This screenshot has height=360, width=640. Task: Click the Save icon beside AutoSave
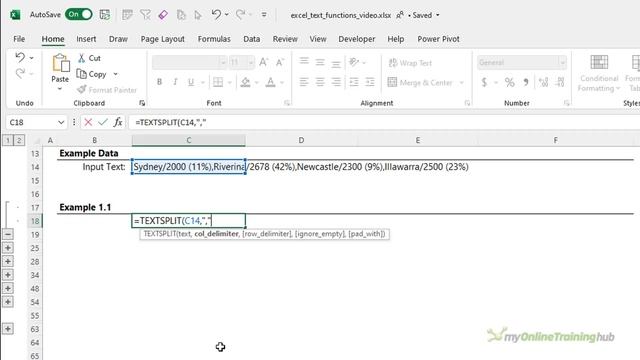click(105, 15)
